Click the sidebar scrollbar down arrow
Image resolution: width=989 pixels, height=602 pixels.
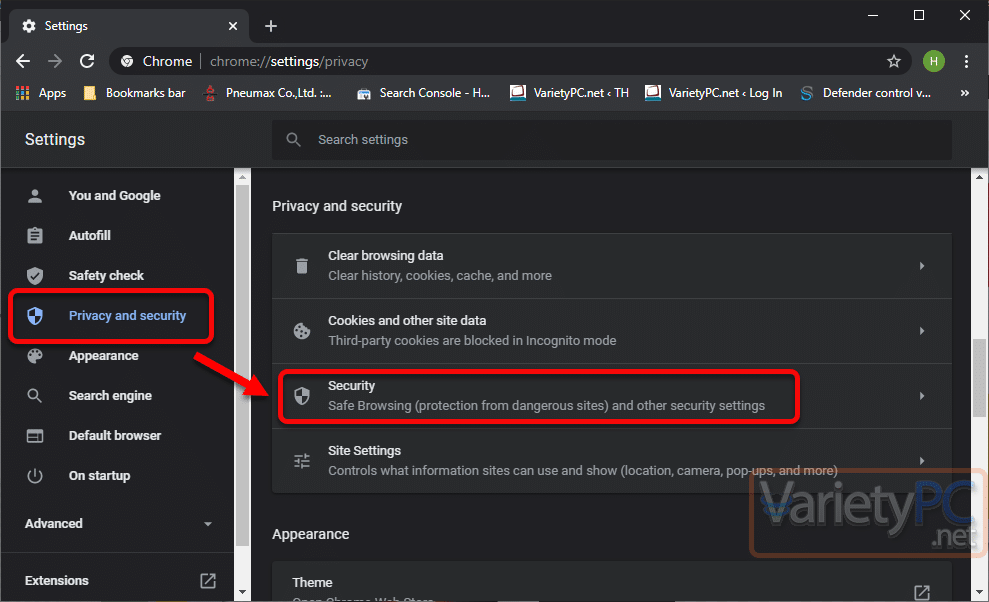pyautogui.click(x=242, y=592)
